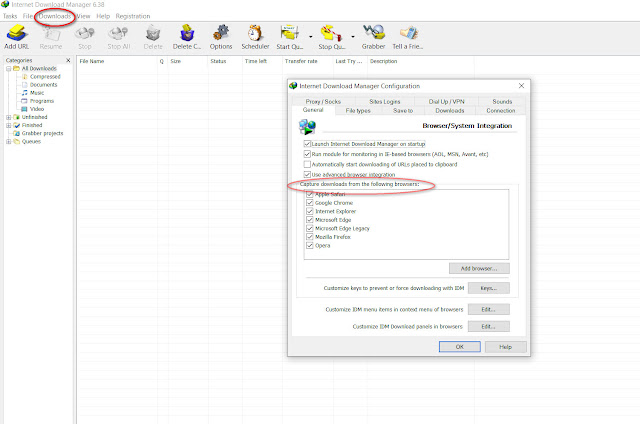Switch to the Downloads configuration tab
Screen dimensions: 640x424
(x=450, y=111)
